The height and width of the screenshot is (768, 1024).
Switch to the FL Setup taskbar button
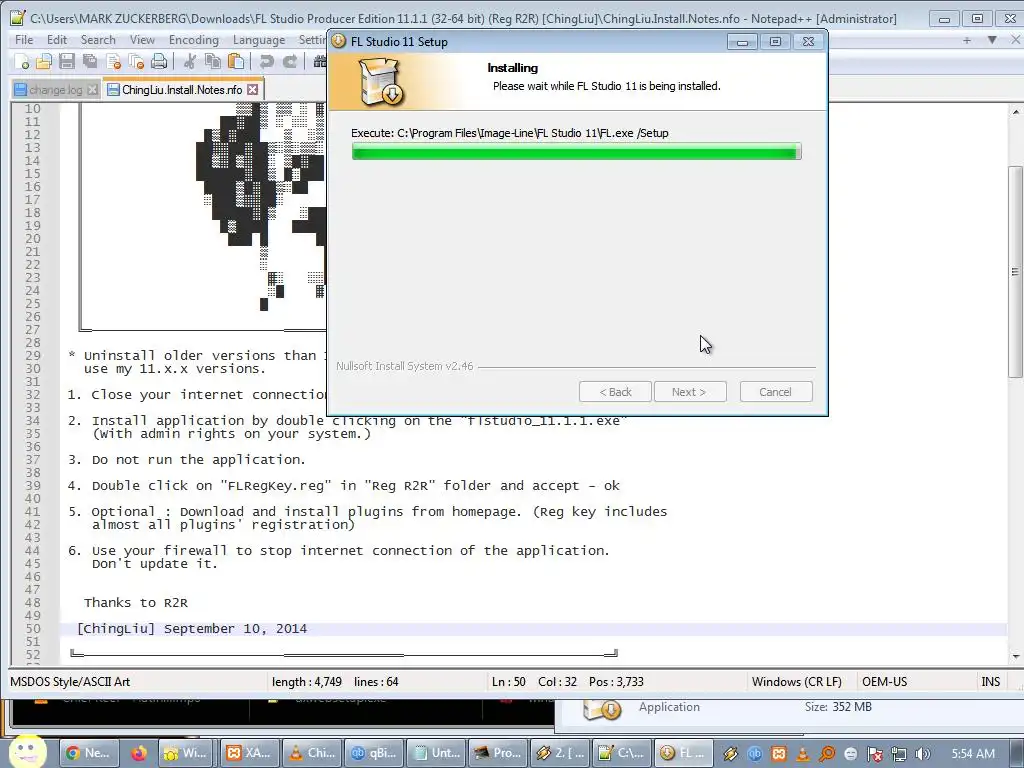pos(684,753)
